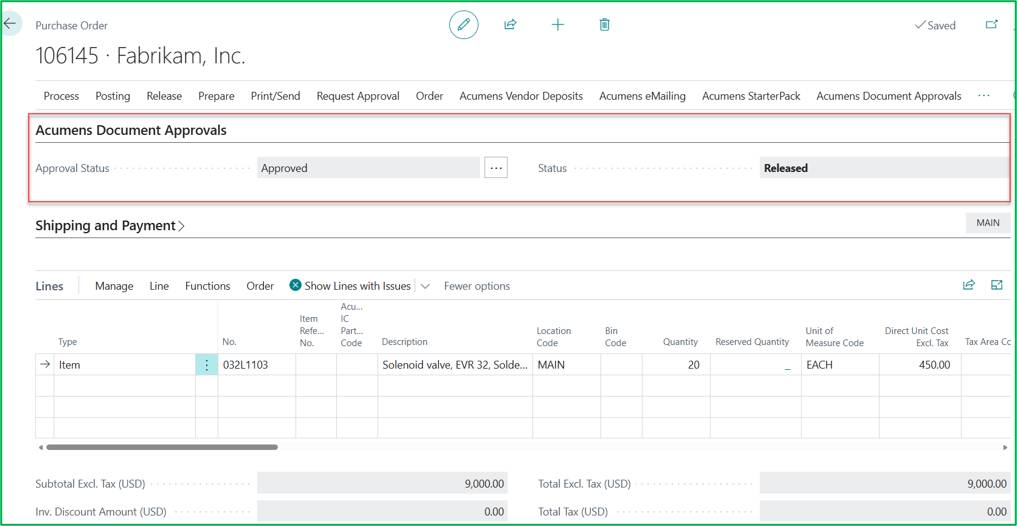Viewport: 1017px width, 526px height.
Task: Click the Saved status indicator
Action: pyautogui.click(x=935, y=25)
